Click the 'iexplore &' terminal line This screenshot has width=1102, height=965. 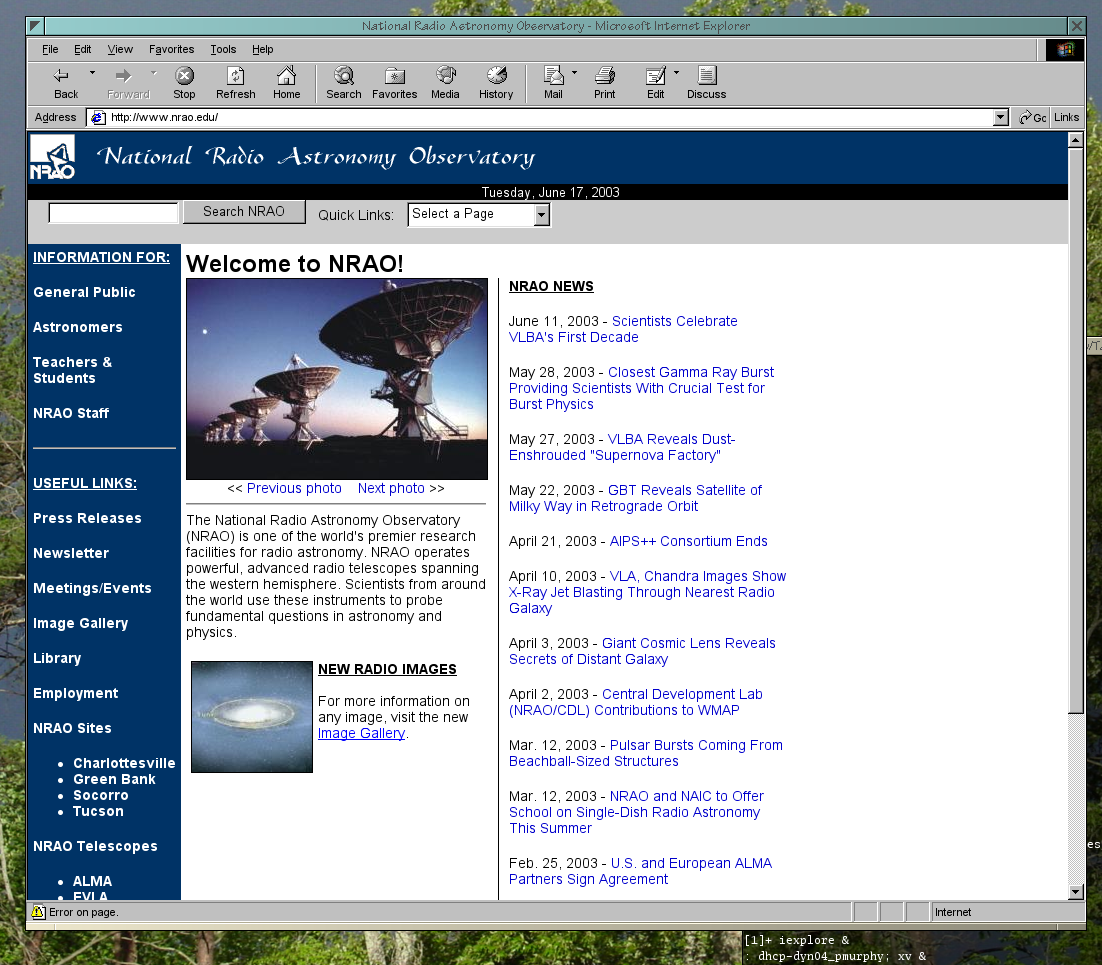click(x=796, y=940)
